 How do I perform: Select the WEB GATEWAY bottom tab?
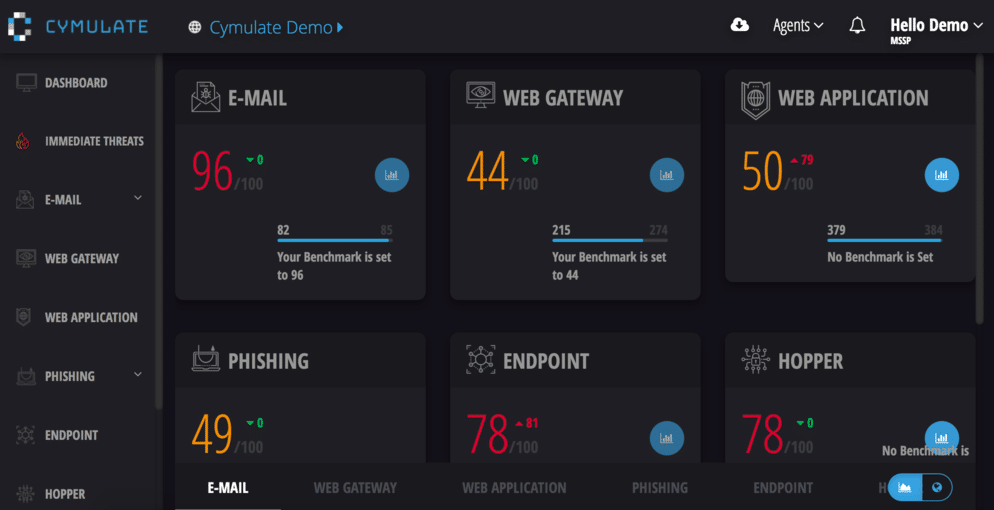(x=355, y=488)
